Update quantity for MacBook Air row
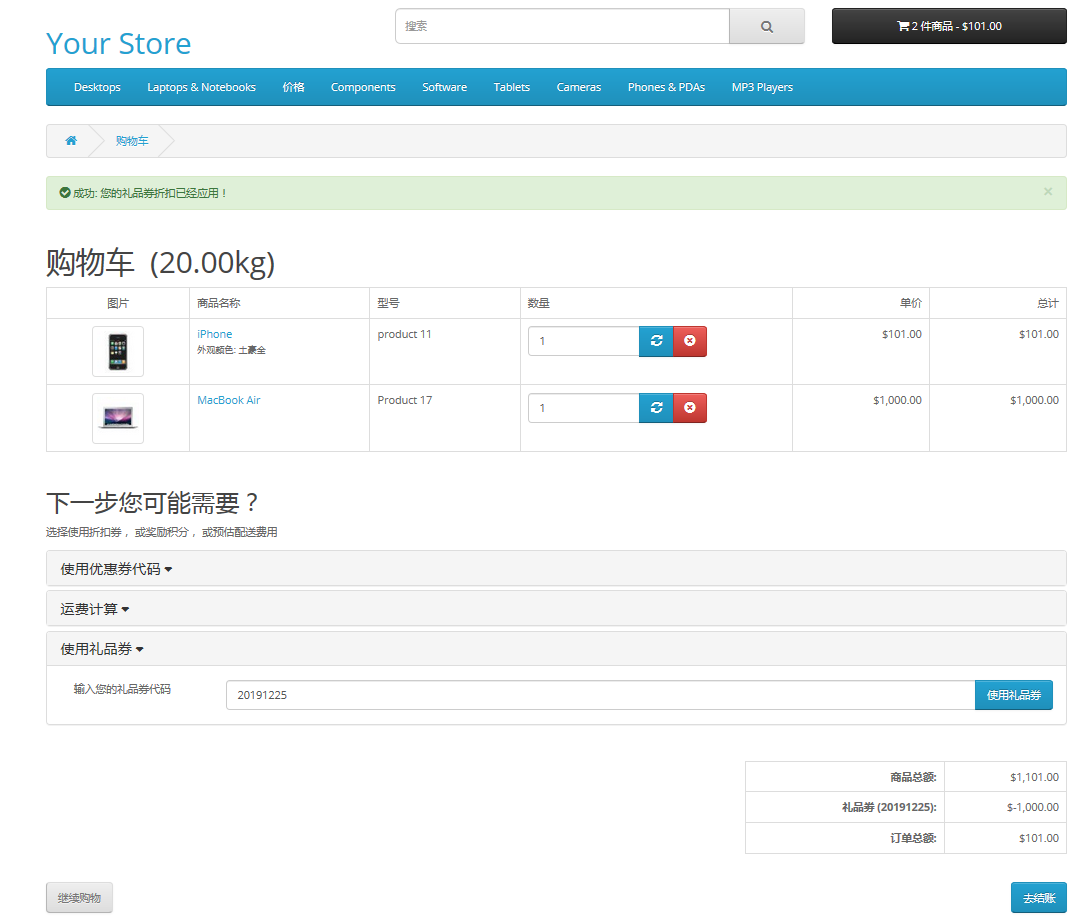Viewport: 1090px width, 917px height. pyautogui.click(x=656, y=407)
